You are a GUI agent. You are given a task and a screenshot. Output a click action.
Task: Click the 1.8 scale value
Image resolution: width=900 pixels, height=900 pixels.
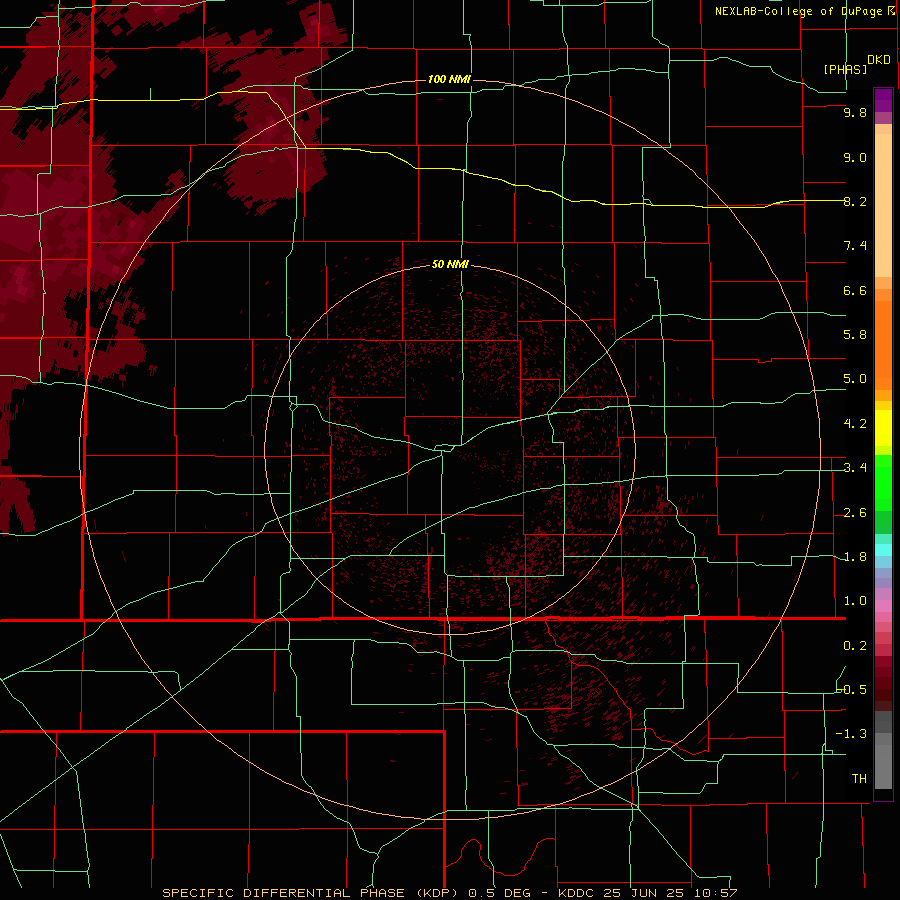[855, 557]
